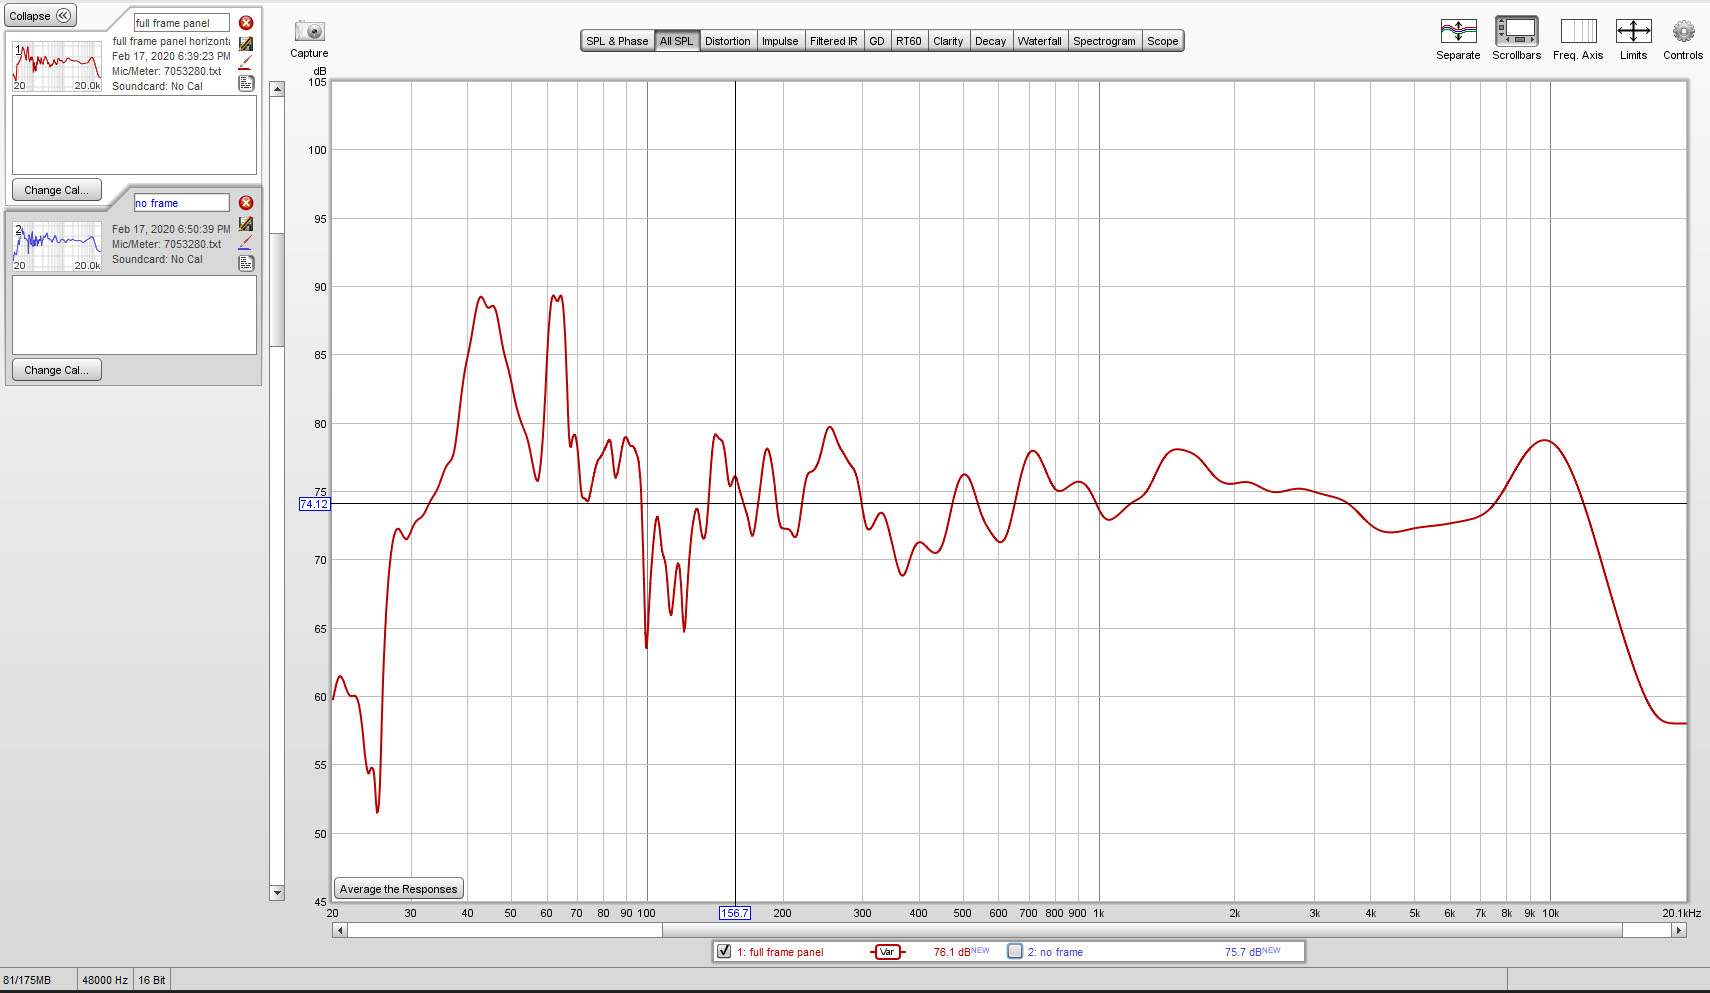The image size is (1710, 993).
Task: Click measurement list scroll down arrow
Action: (277, 893)
